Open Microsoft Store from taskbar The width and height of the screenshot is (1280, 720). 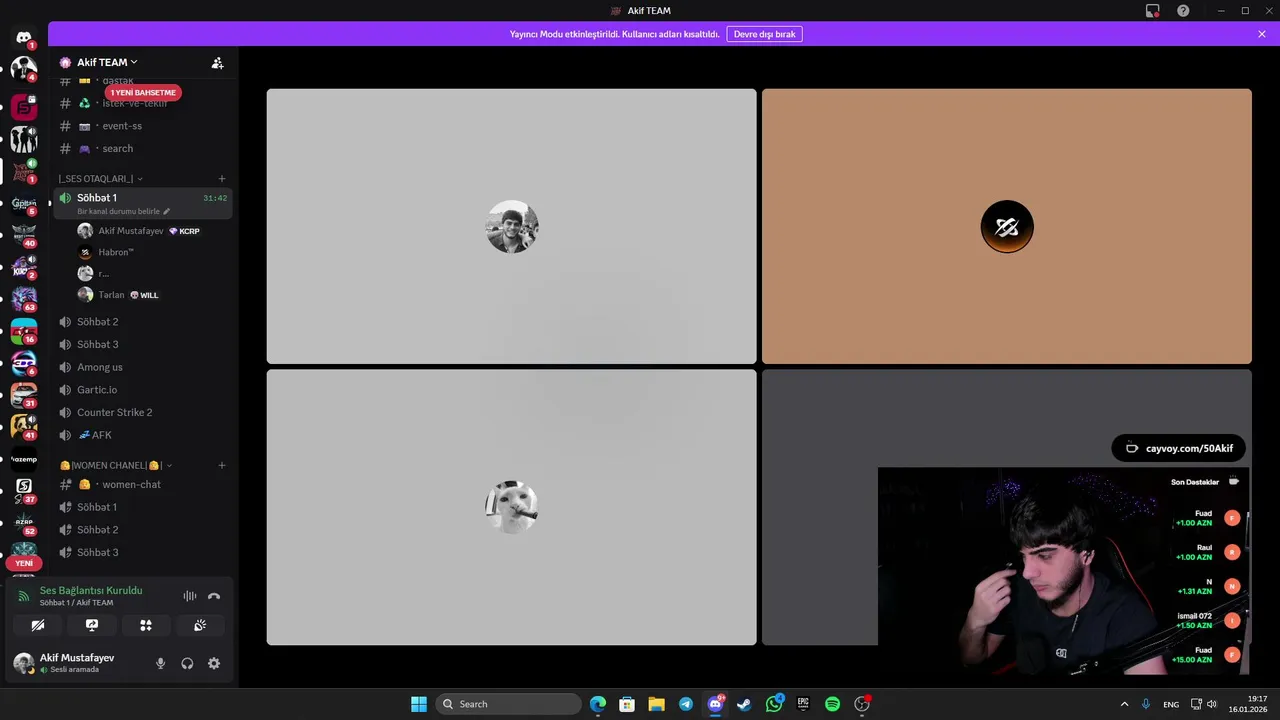[627, 704]
